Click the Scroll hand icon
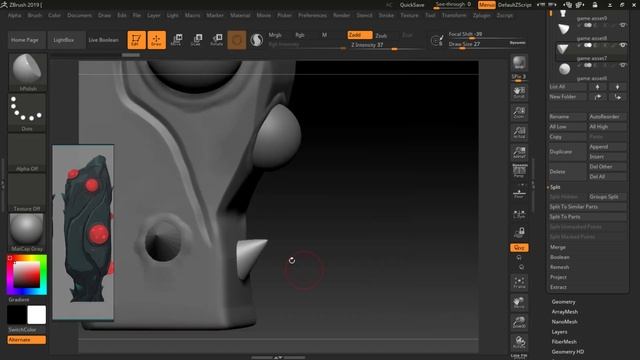 tap(519, 92)
